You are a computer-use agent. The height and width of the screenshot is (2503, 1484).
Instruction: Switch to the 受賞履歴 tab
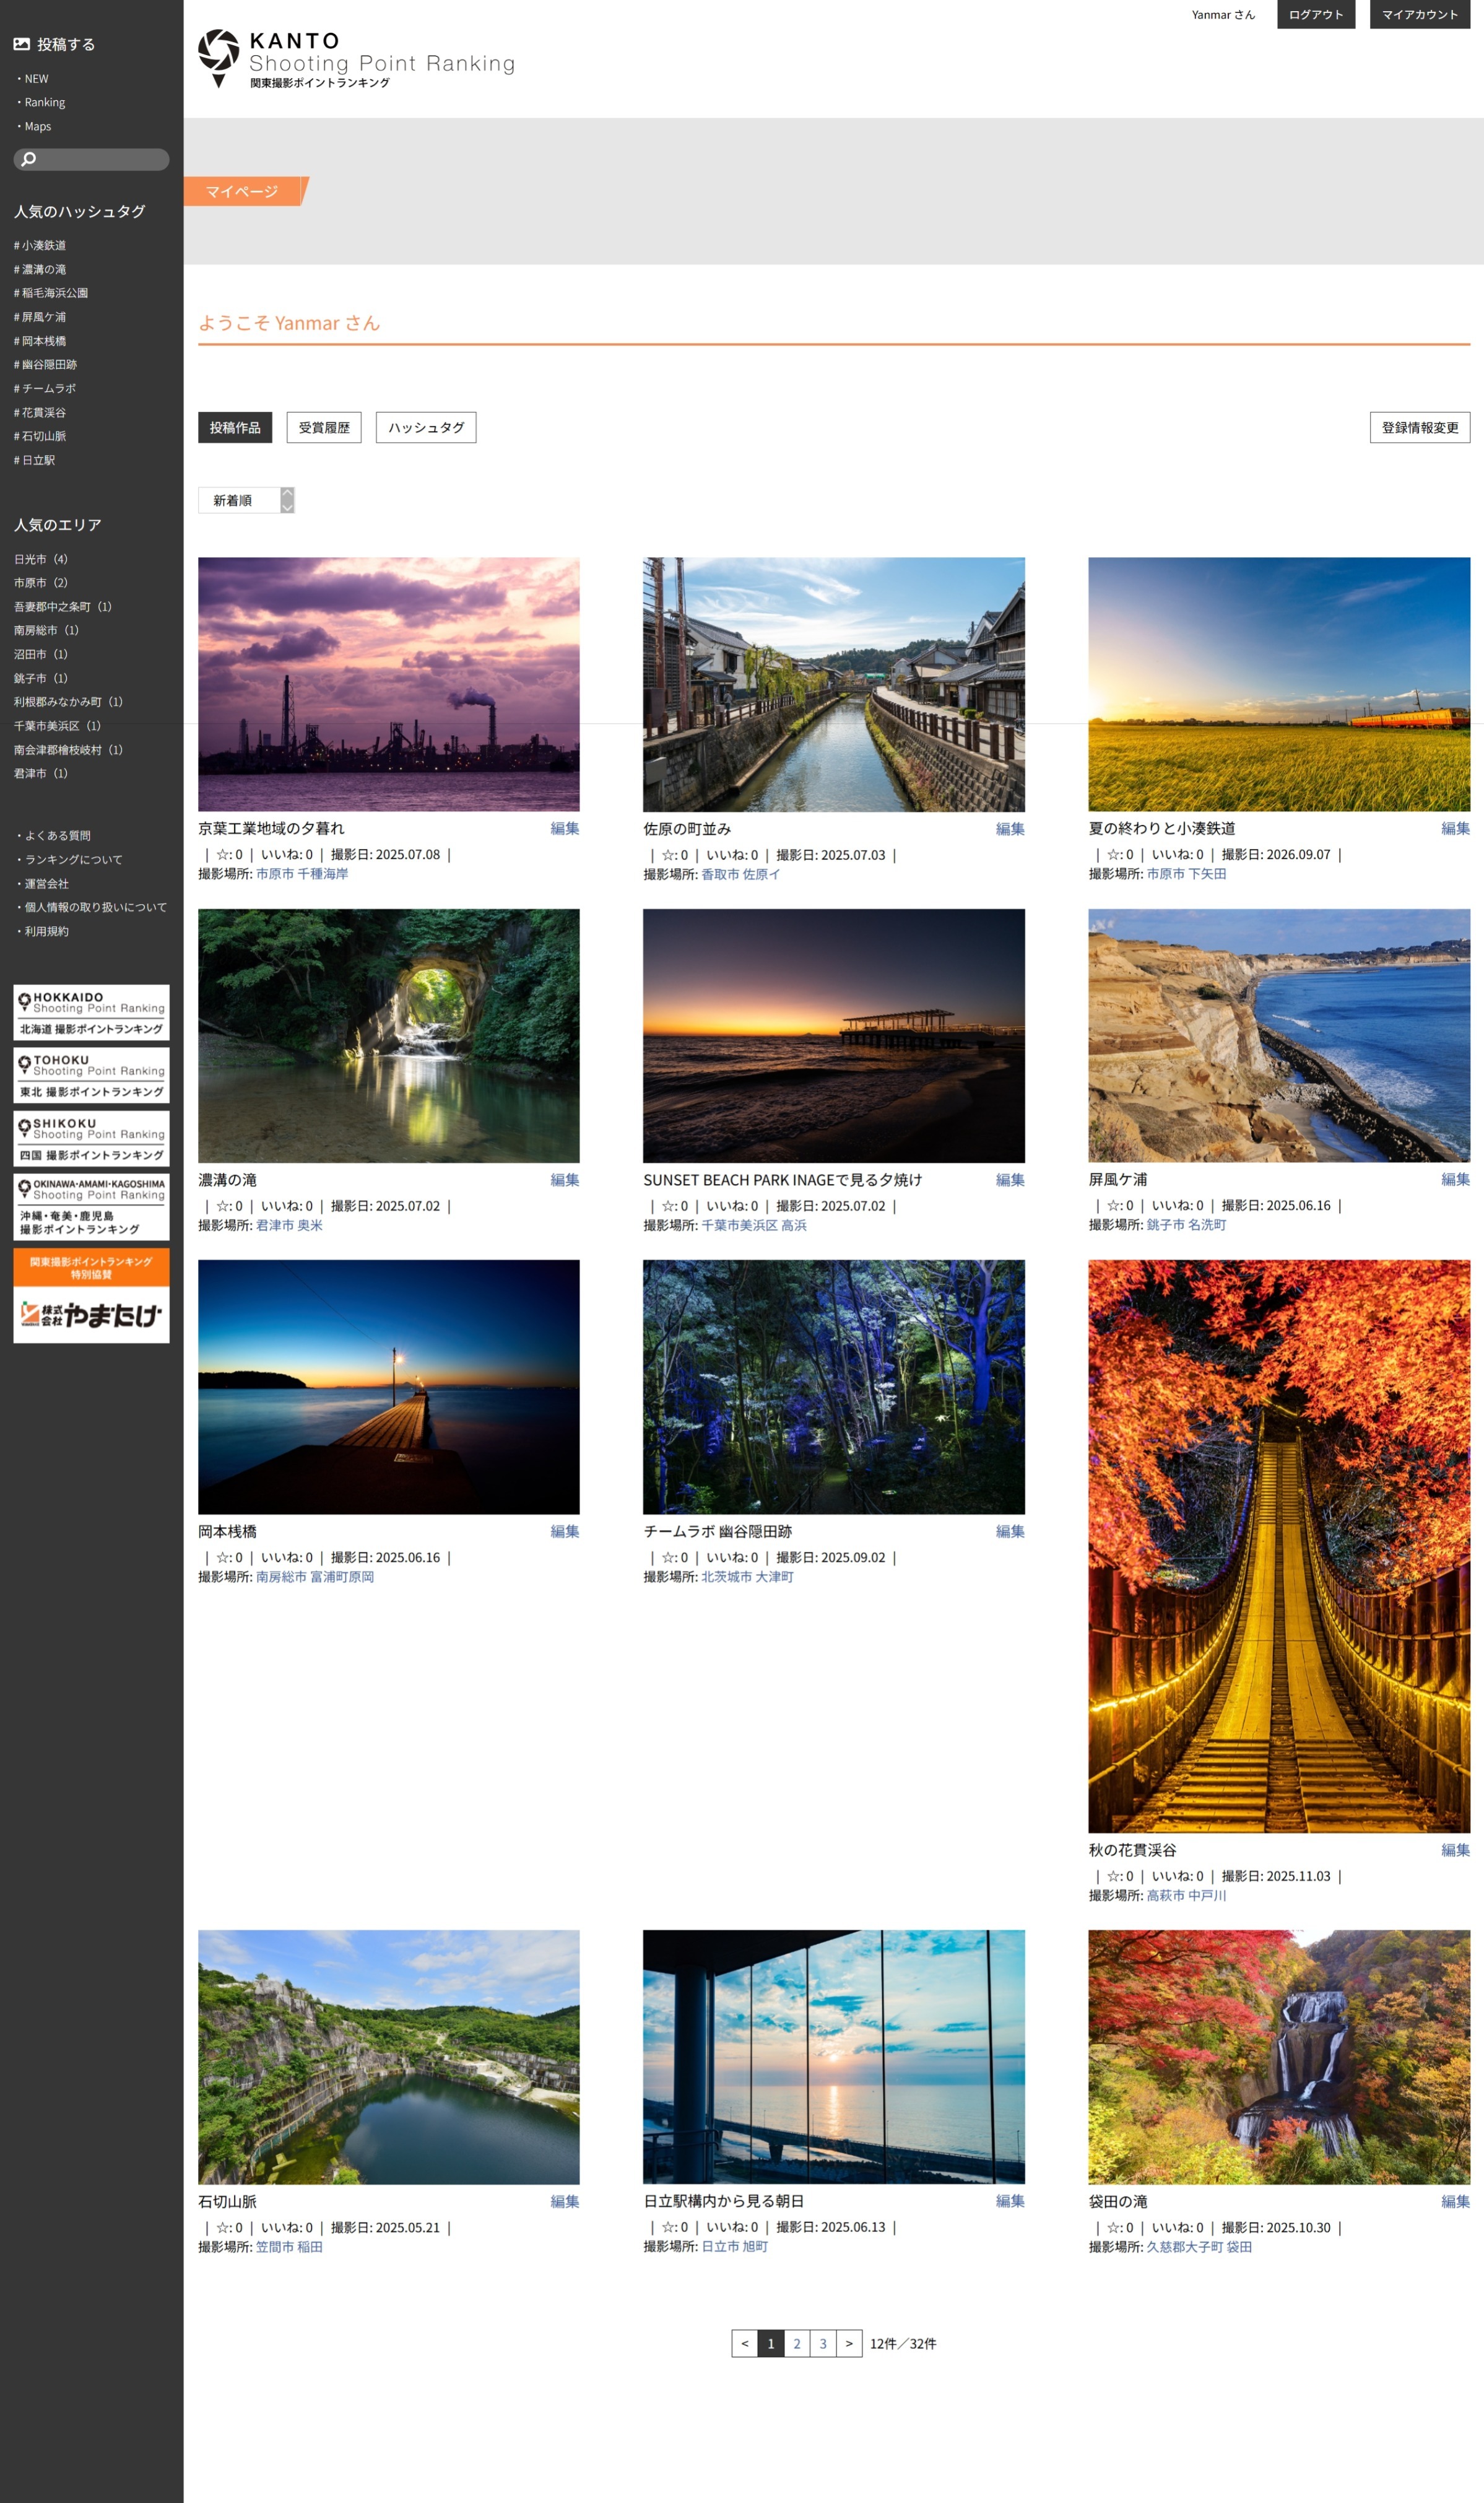pos(324,427)
